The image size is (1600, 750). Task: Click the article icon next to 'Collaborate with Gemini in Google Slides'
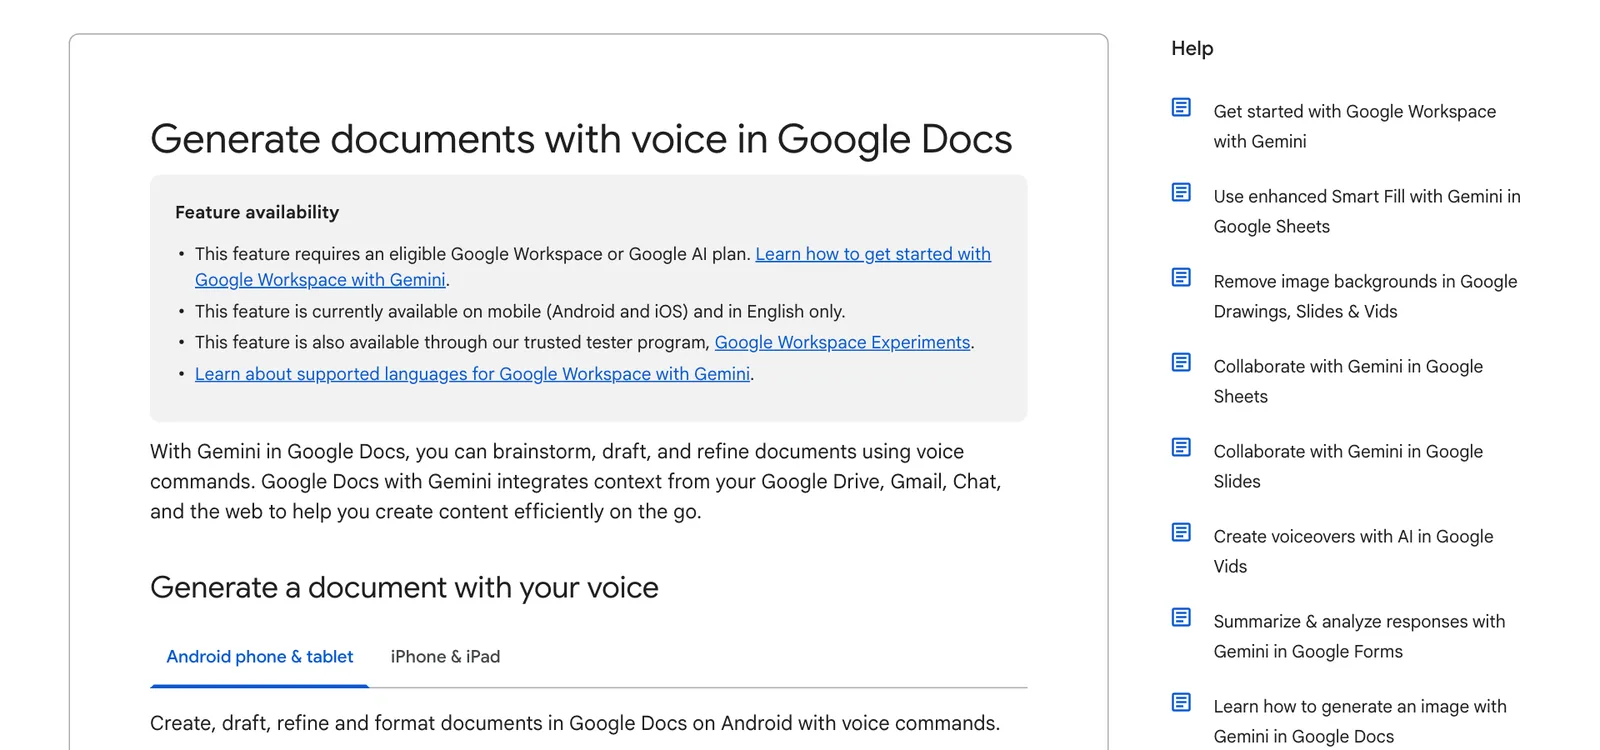1181,447
